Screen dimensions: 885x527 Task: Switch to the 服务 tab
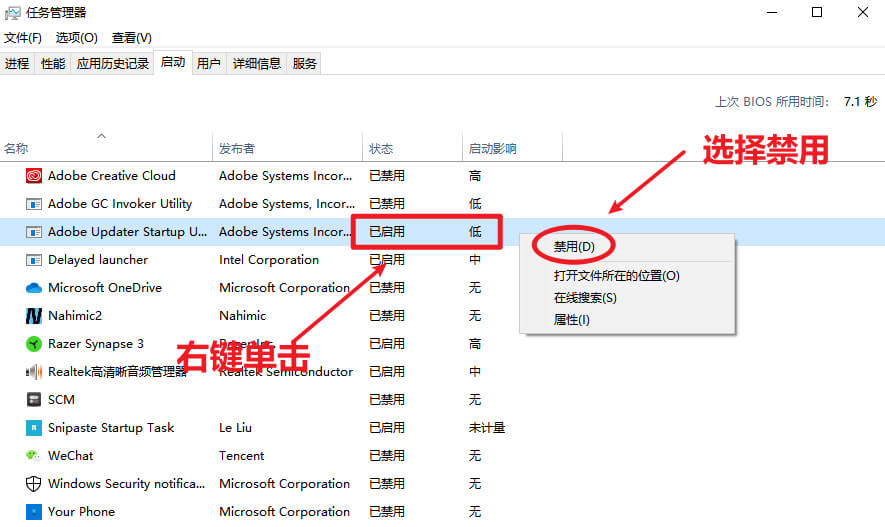305,63
